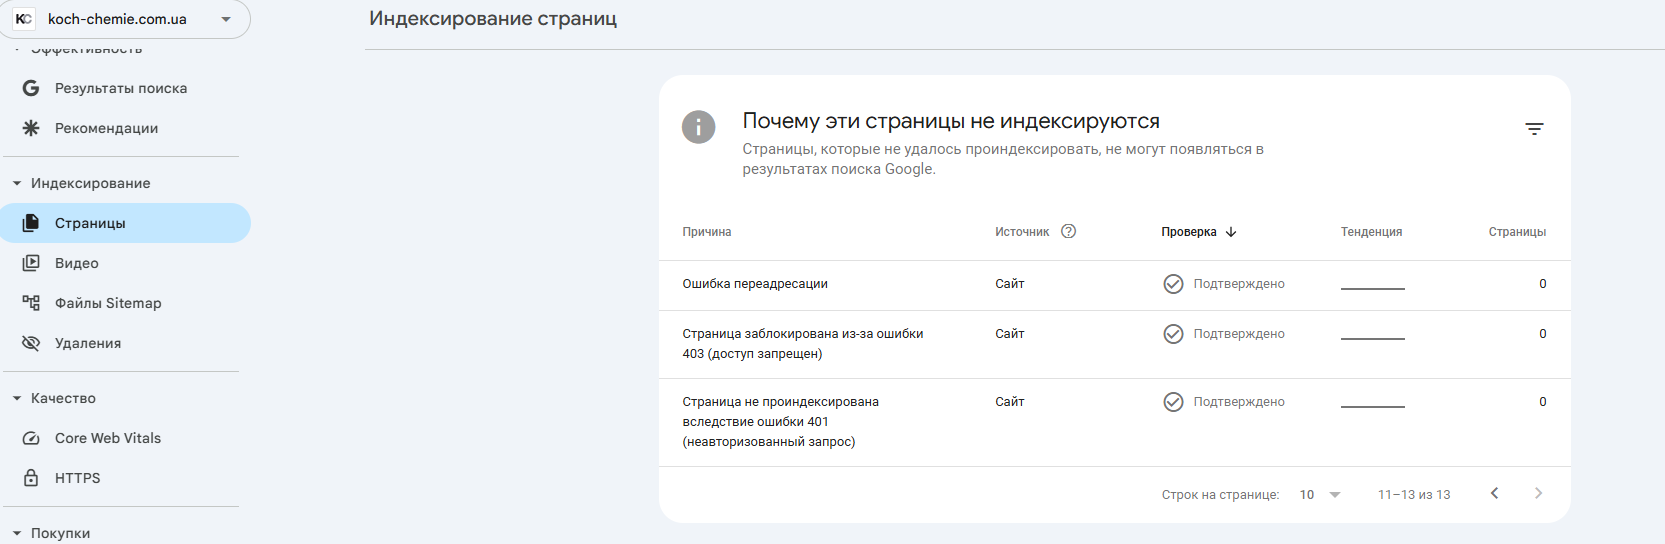
Task: Click the Видео sidebar icon
Action: pos(31,263)
